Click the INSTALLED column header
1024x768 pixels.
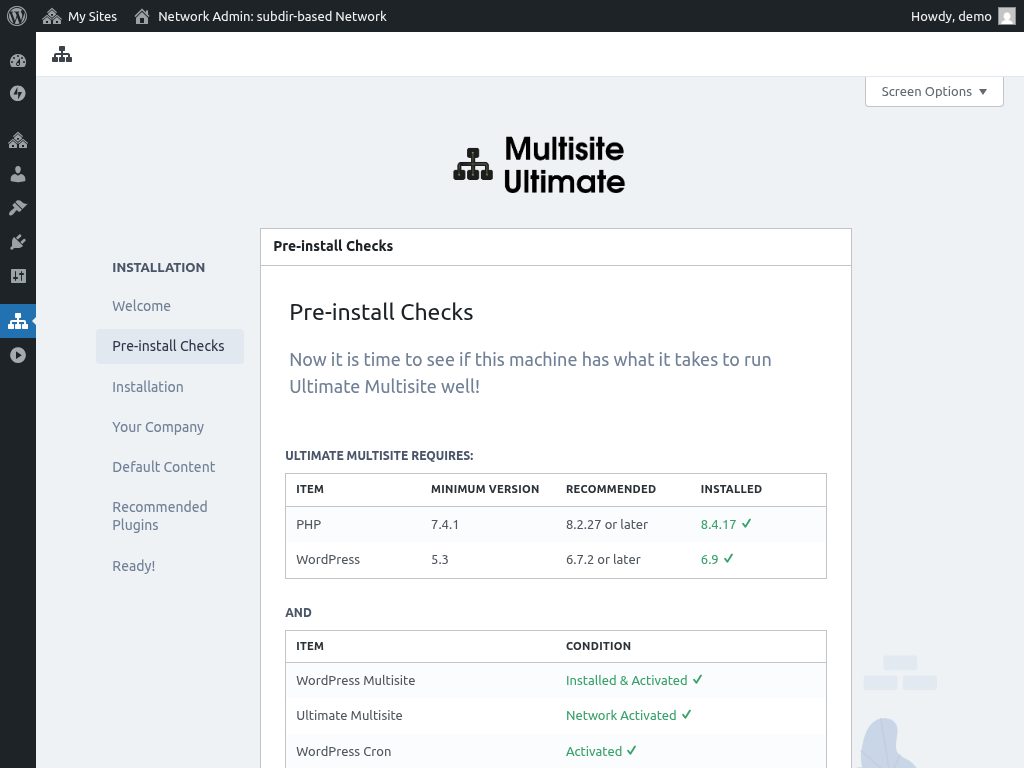[731, 489]
